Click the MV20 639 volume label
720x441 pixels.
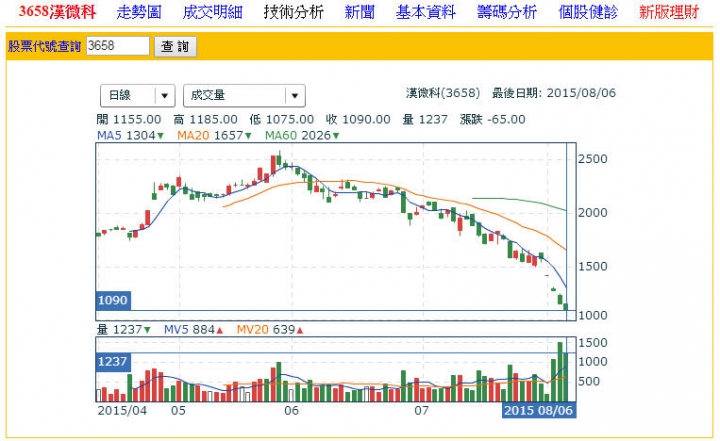(x=270, y=329)
